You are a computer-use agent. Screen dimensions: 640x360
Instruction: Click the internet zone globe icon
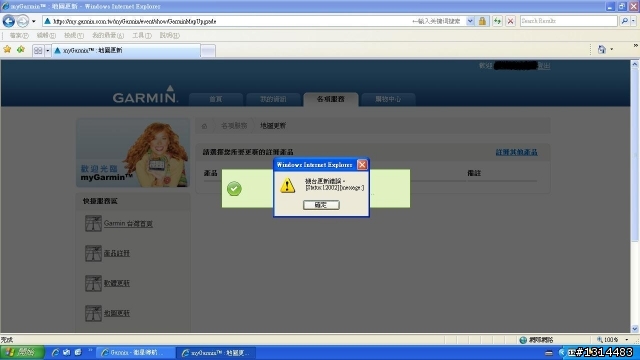pyautogui.click(x=523, y=340)
